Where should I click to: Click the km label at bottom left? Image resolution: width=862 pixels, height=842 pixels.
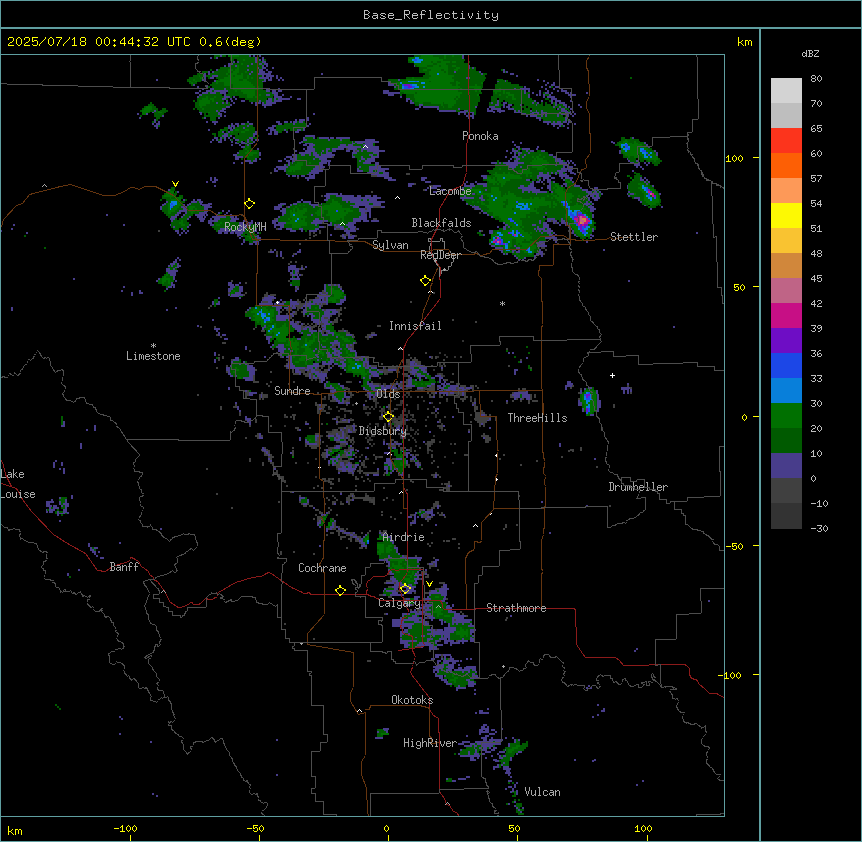coord(15,831)
